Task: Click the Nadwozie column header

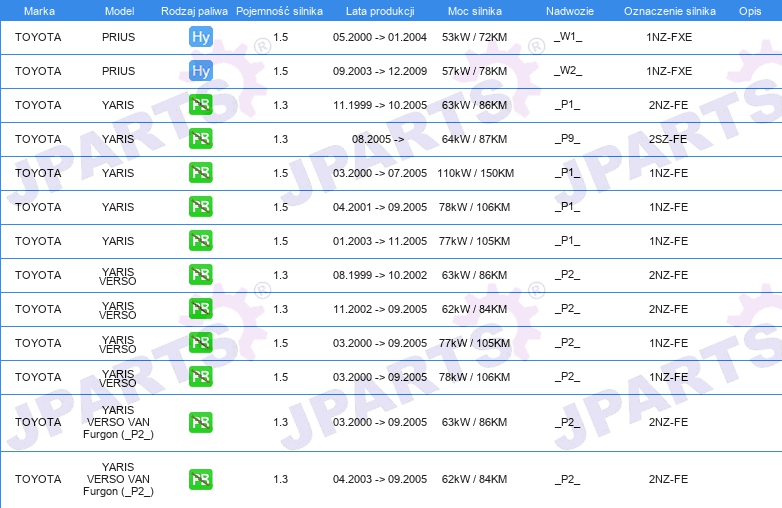Action: [570, 11]
